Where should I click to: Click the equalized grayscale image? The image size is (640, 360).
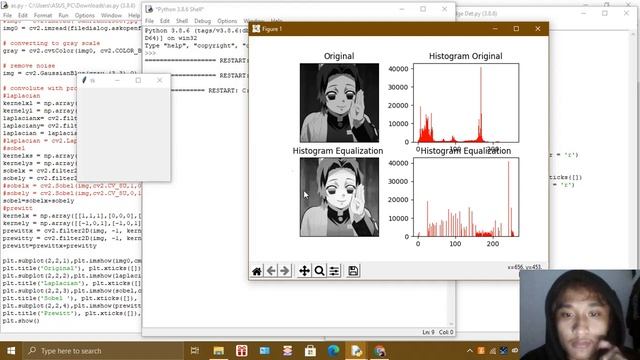tap(339, 197)
